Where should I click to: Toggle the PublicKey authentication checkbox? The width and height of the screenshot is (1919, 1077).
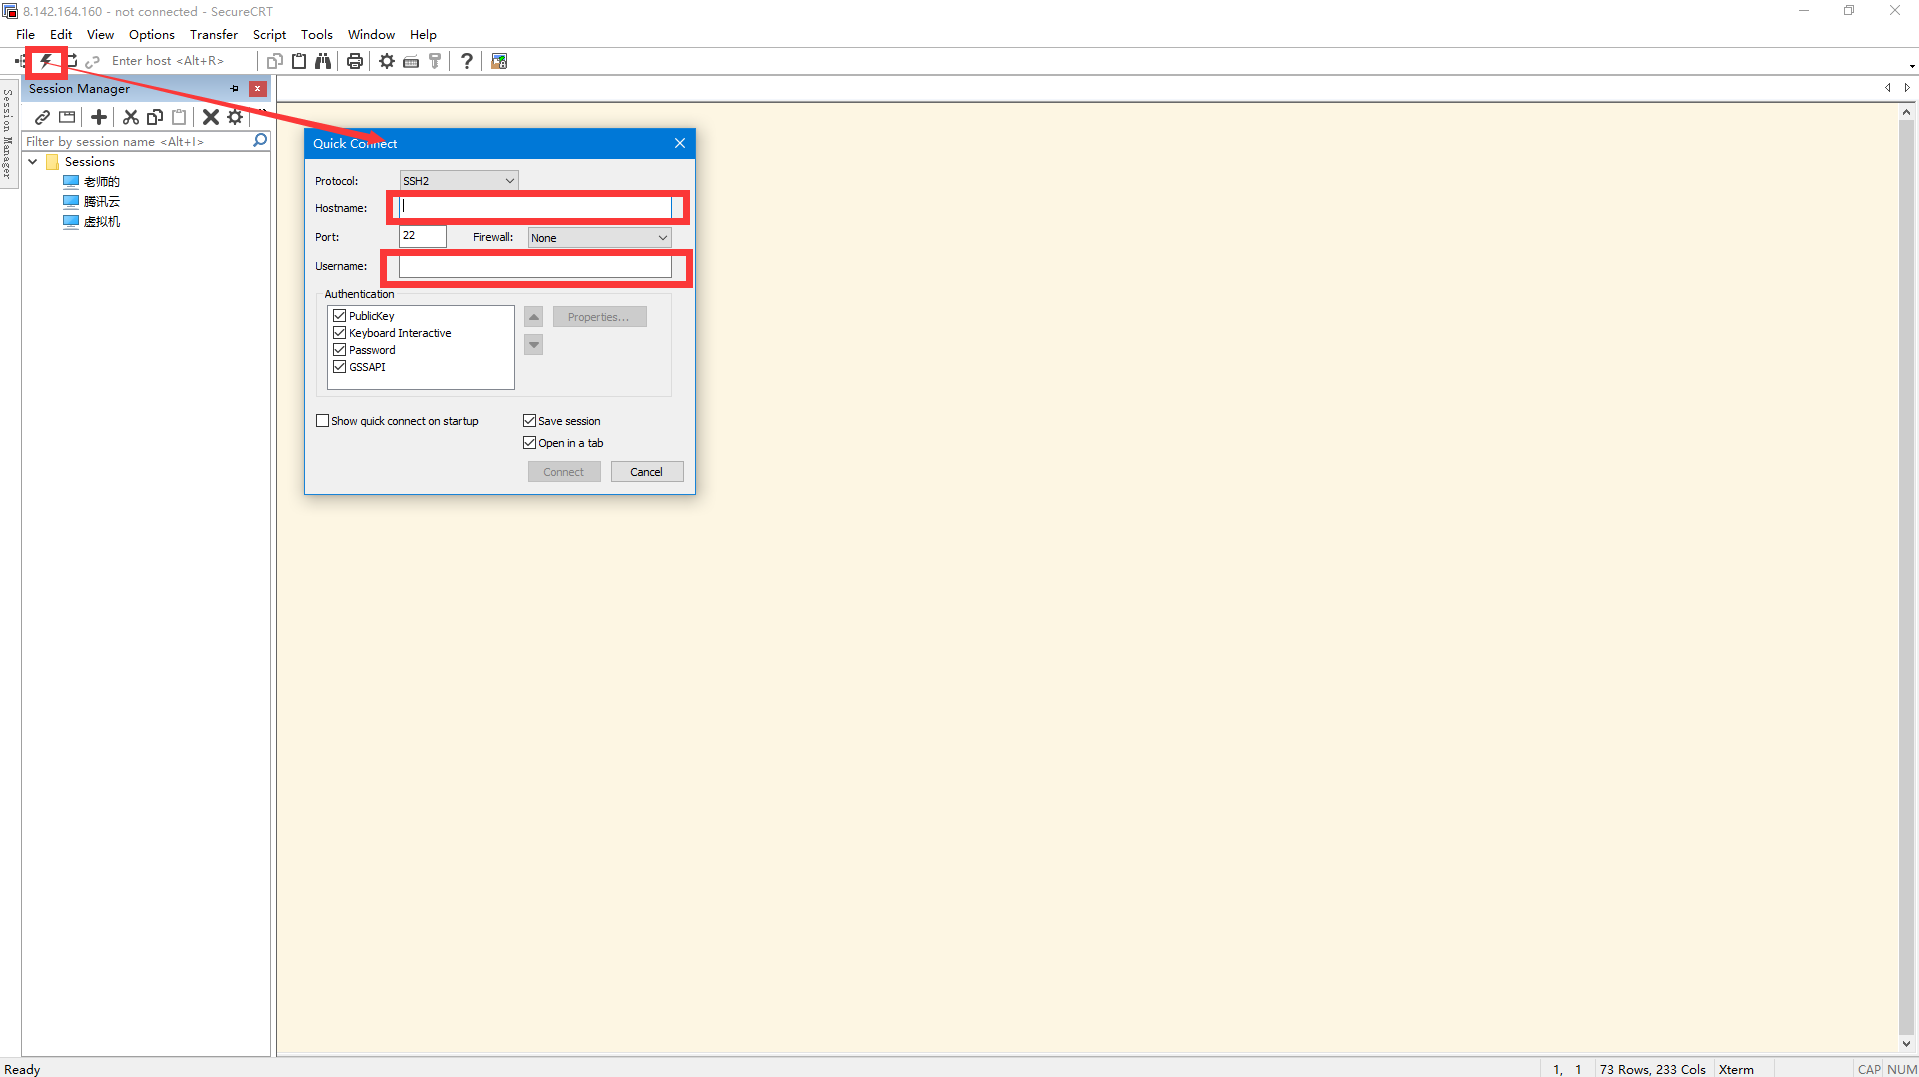(x=340, y=316)
